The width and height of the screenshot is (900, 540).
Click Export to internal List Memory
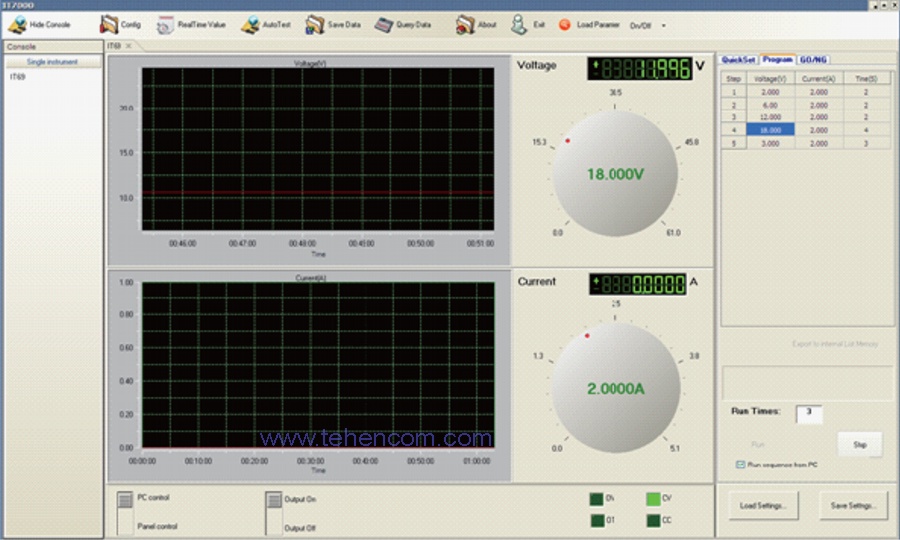(x=835, y=344)
